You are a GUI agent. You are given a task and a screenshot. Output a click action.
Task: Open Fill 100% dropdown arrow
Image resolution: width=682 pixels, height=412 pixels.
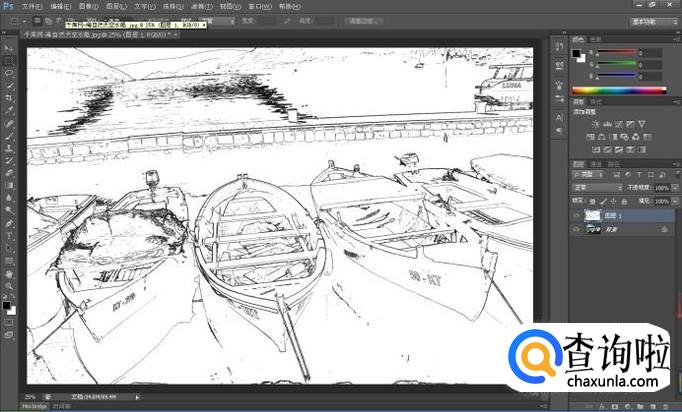point(675,201)
